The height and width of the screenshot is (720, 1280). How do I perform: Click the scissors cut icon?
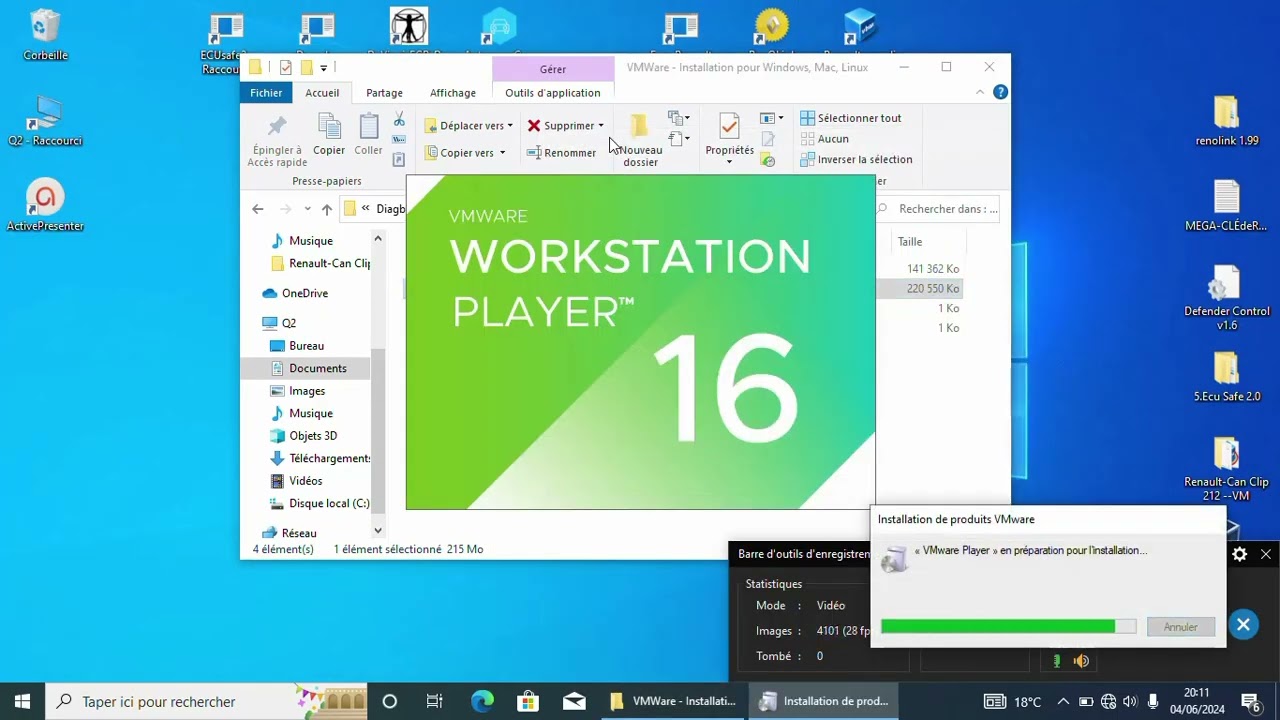click(399, 120)
